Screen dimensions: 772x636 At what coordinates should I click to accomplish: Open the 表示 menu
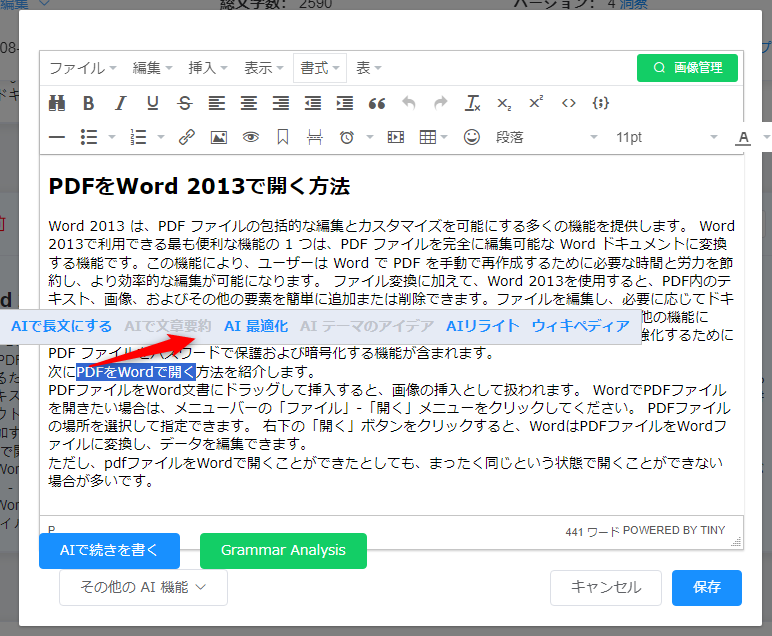(x=264, y=68)
